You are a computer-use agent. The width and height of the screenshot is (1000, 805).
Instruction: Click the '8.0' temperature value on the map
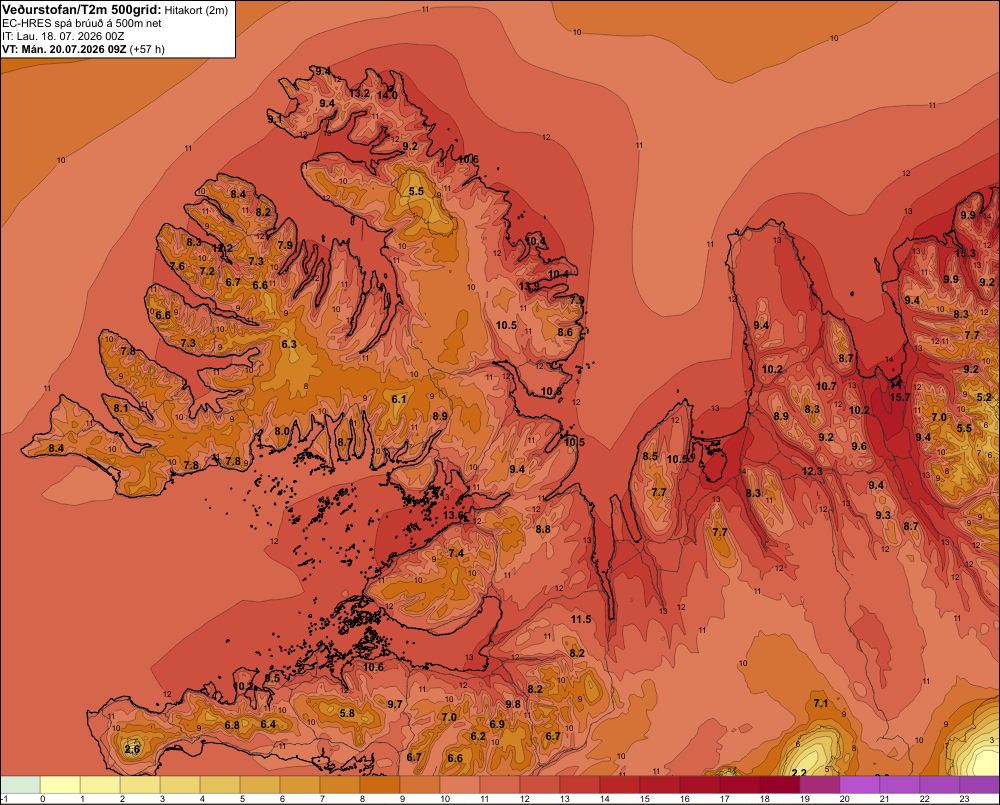pyautogui.click(x=282, y=431)
